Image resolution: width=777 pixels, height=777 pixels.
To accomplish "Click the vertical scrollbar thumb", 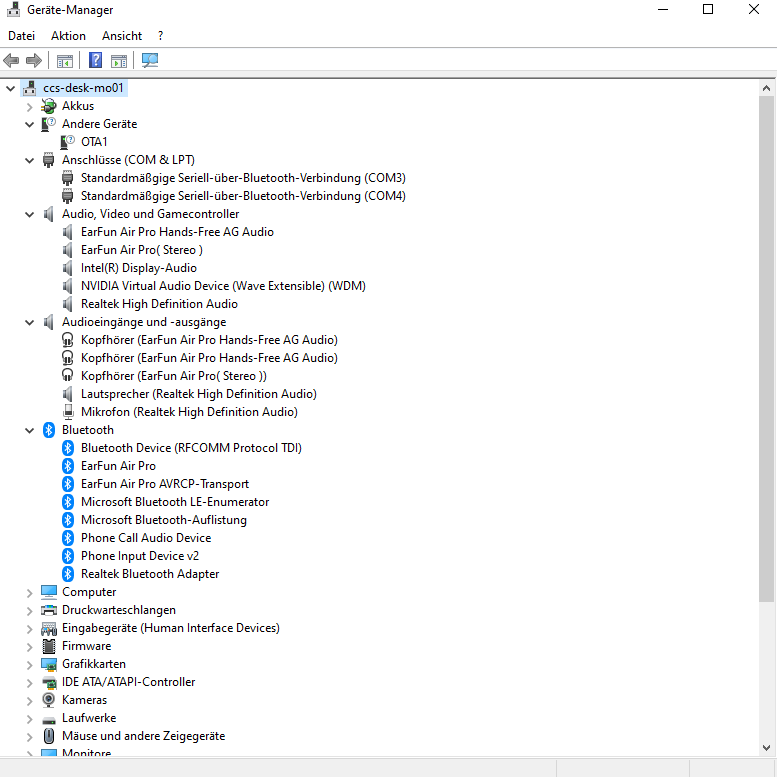I will (x=766, y=349).
